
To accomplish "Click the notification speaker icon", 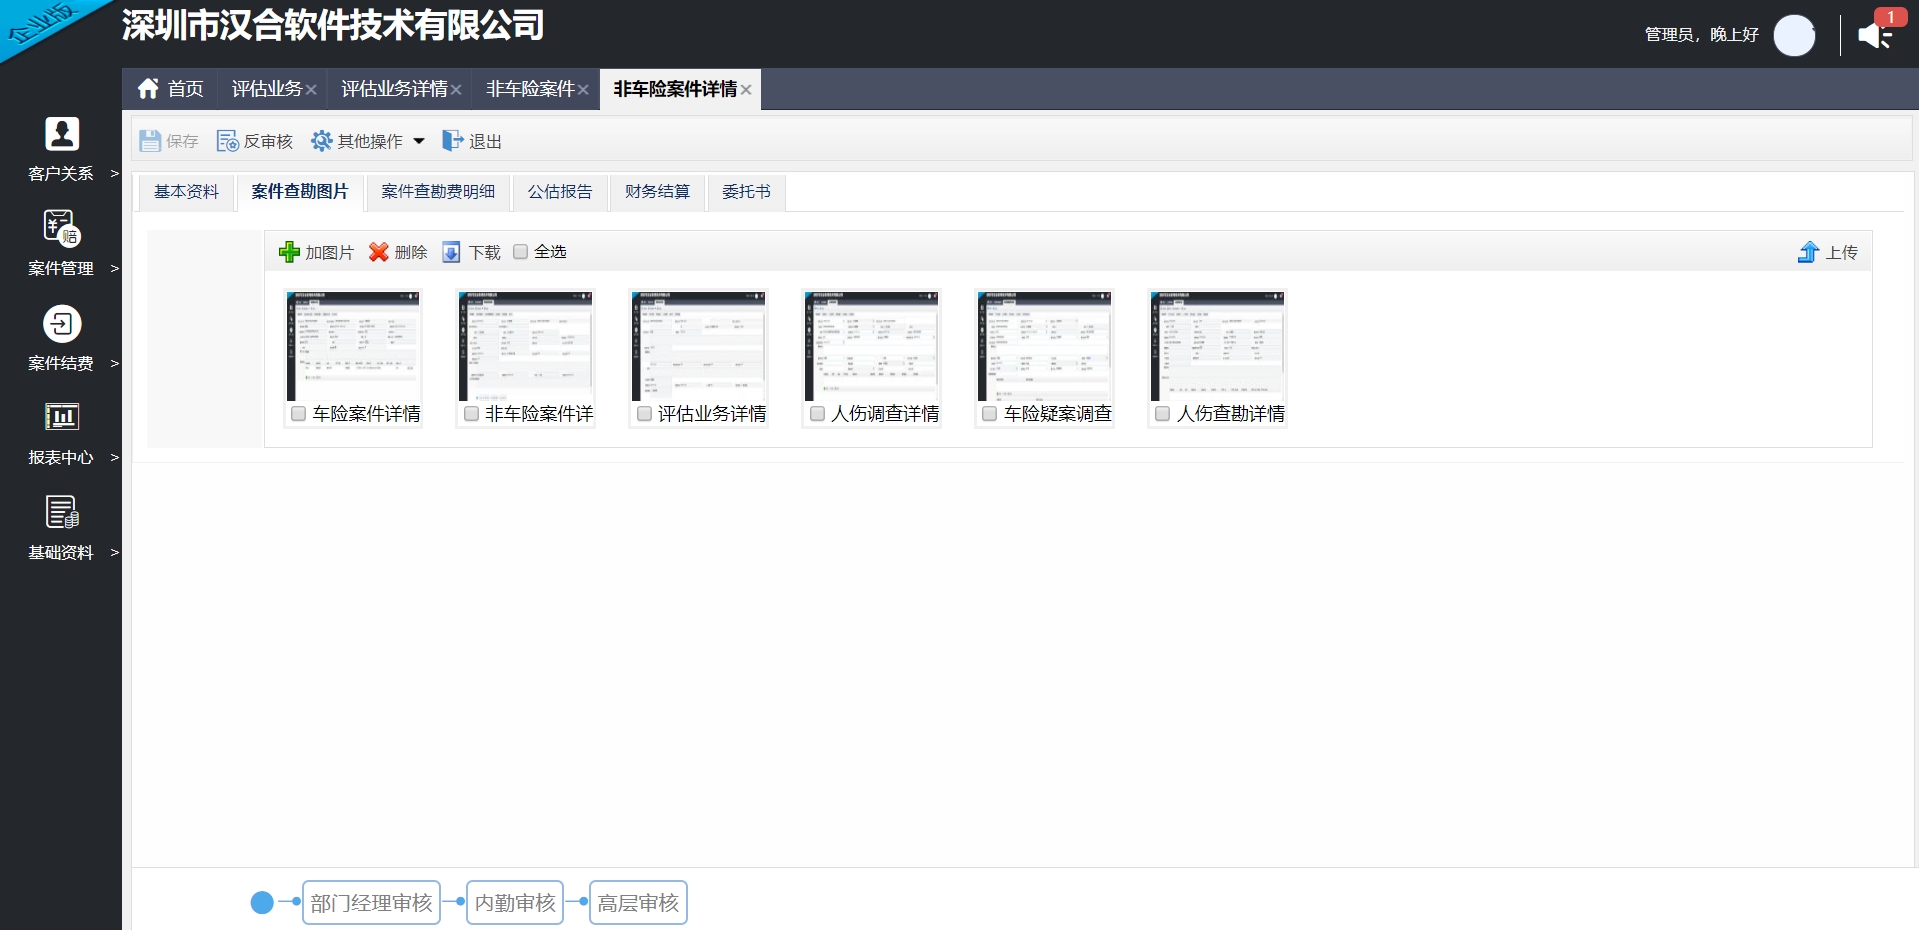I will pyautogui.click(x=1875, y=35).
